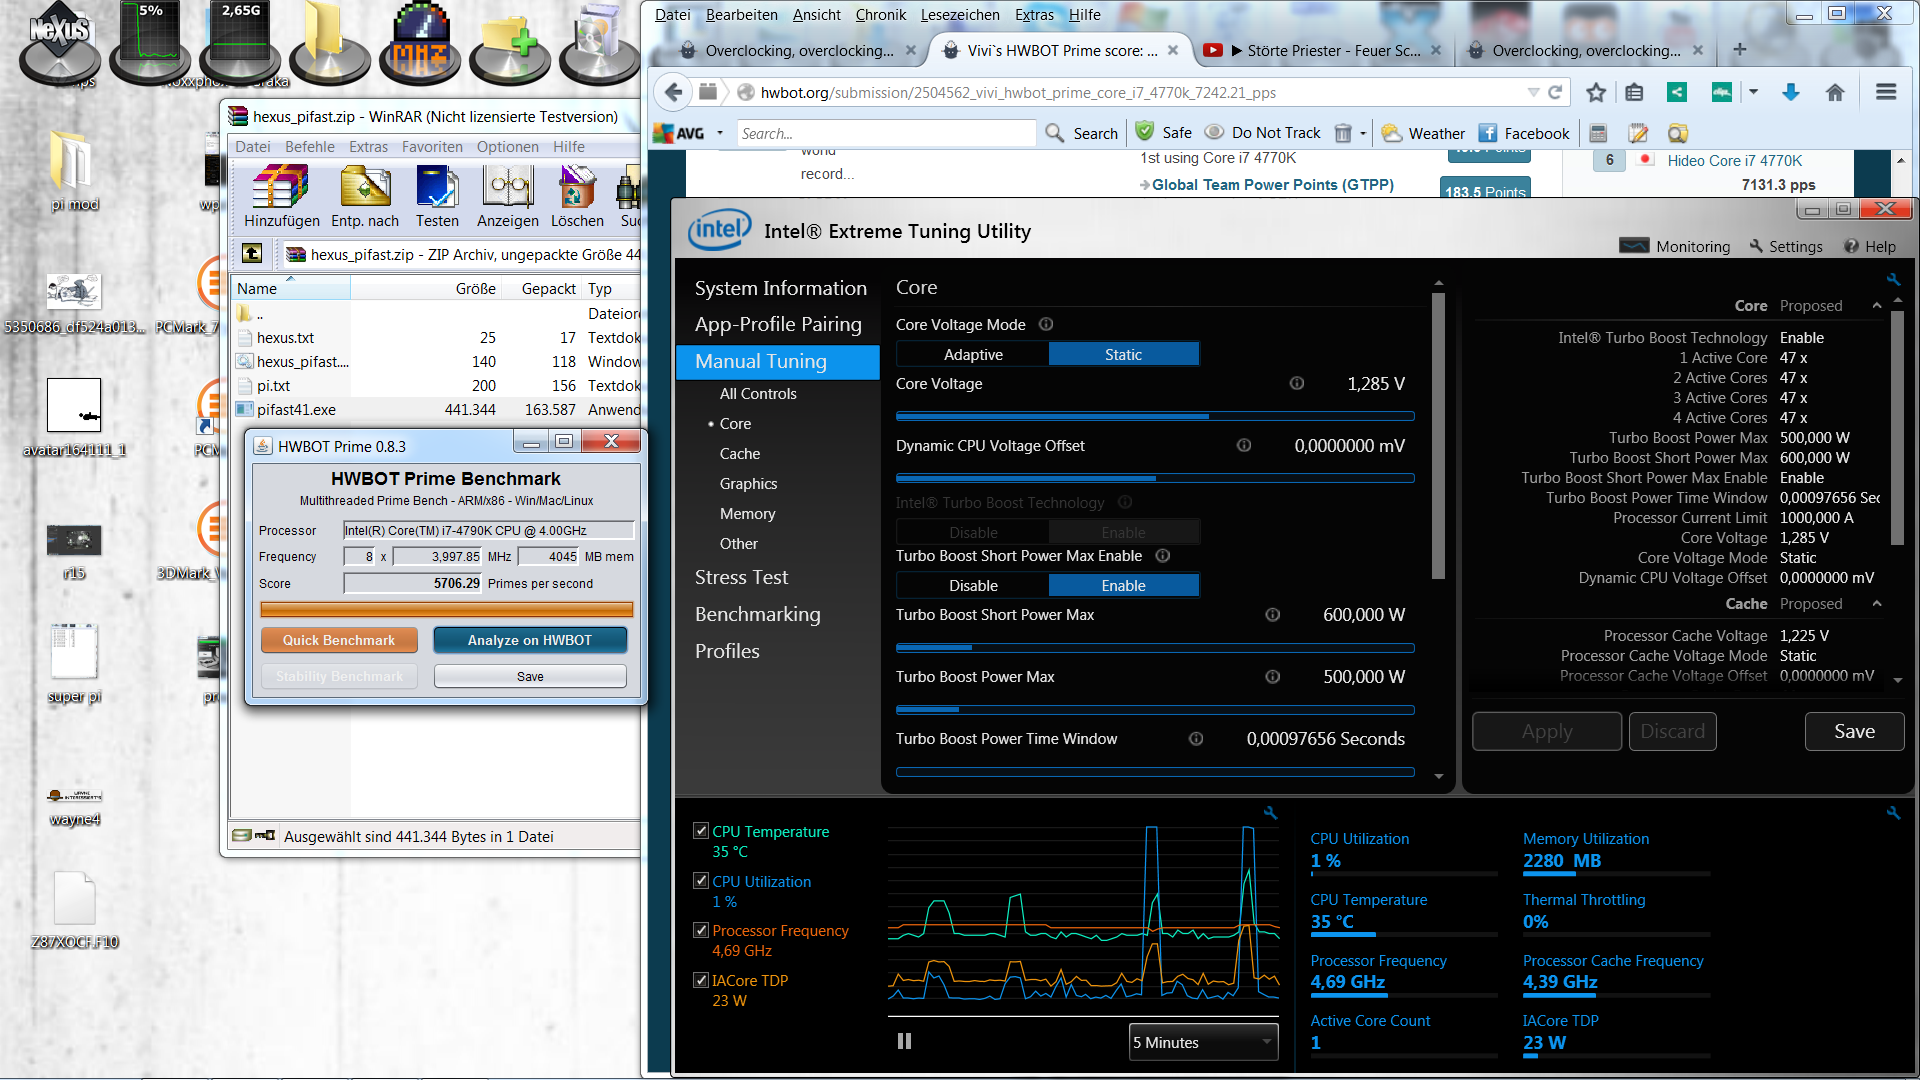The image size is (1920, 1080).
Task: Click Entp. nach extract icon in WinRAR
Action: (365, 197)
